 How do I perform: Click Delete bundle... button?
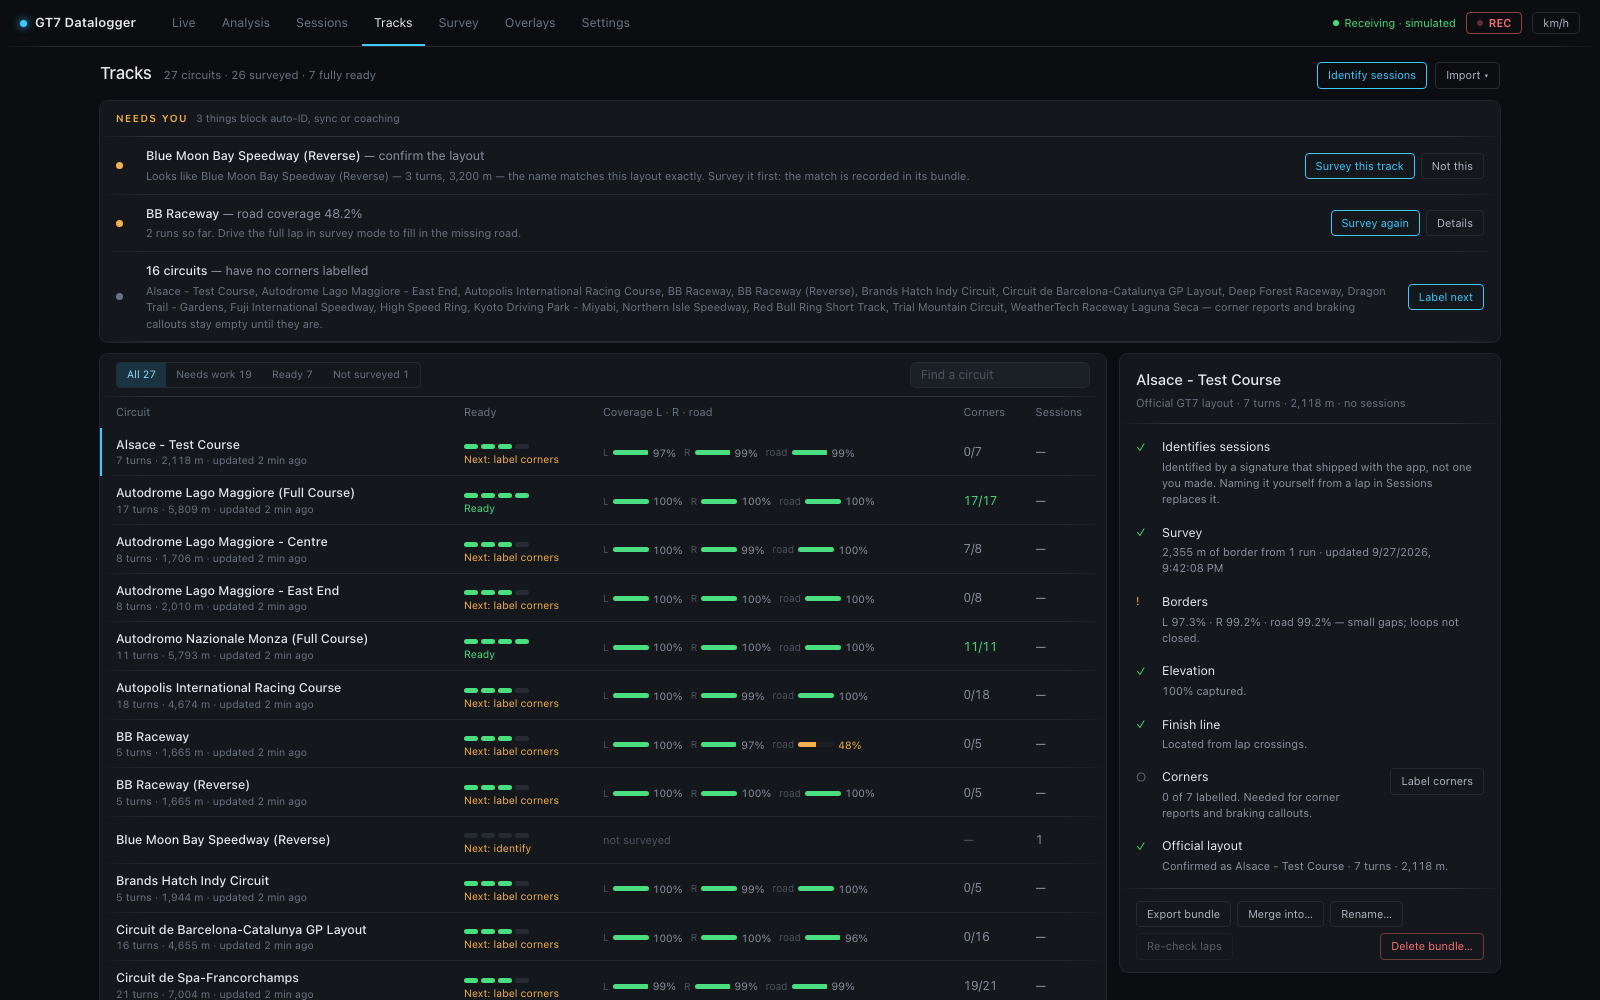pyautogui.click(x=1432, y=946)
